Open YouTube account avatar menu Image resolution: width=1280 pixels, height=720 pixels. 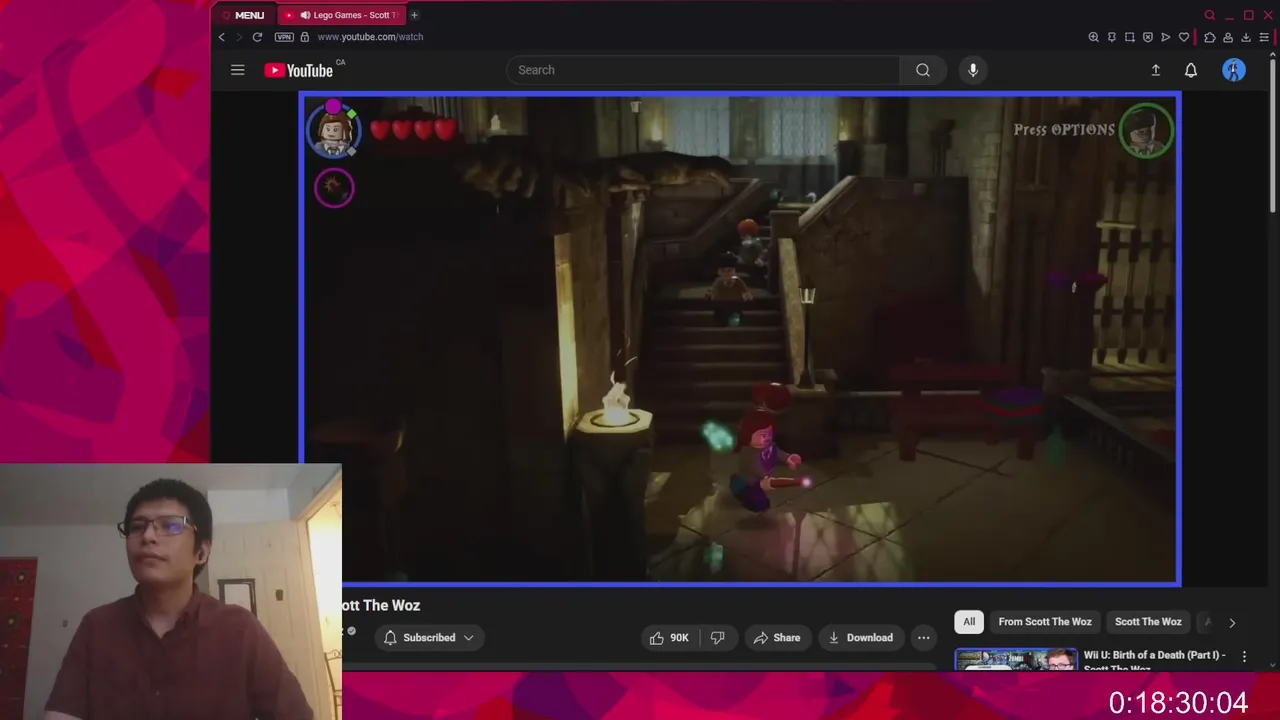point(1234,70)
